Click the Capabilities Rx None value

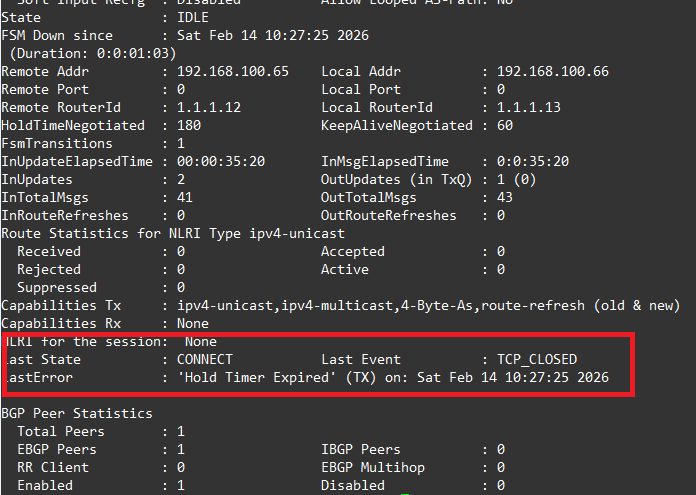[x=194, y=324]
